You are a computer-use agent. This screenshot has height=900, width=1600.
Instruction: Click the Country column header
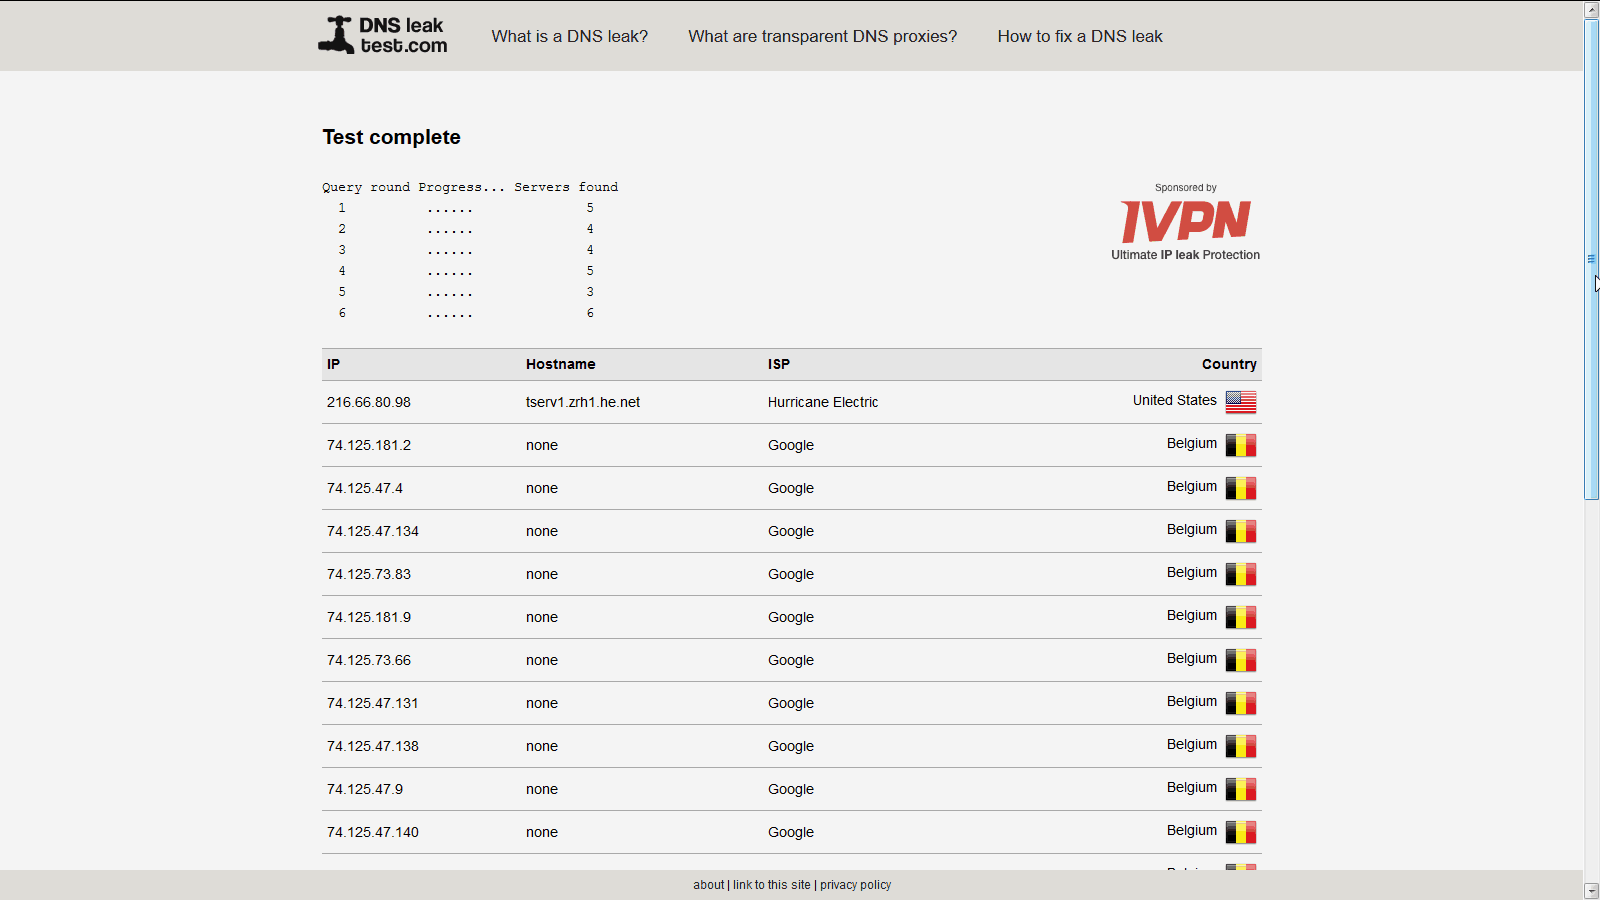(1229, 364)
